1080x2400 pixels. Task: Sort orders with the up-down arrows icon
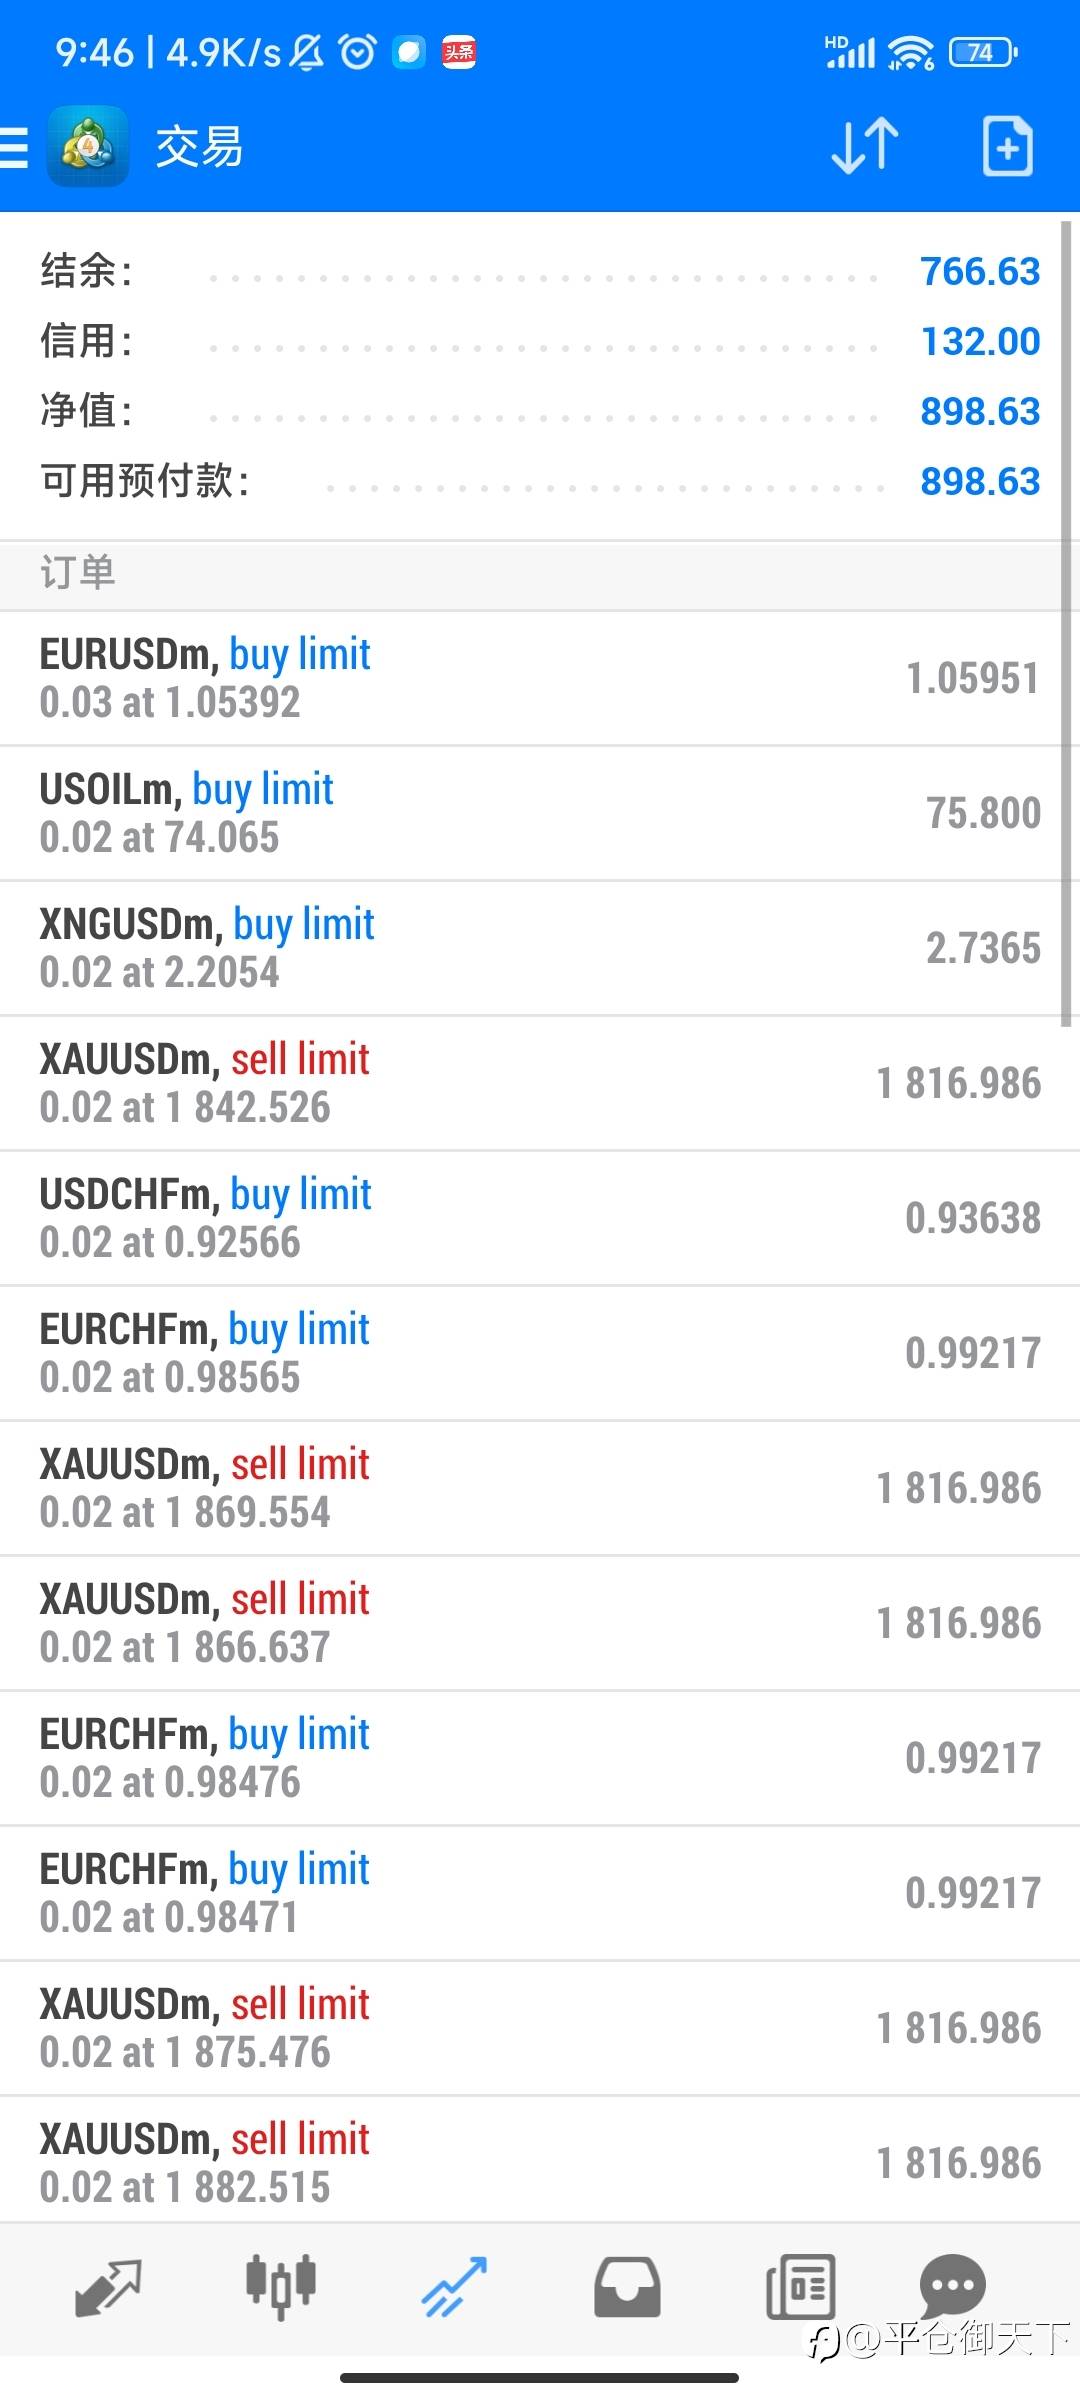coord(865,146)
